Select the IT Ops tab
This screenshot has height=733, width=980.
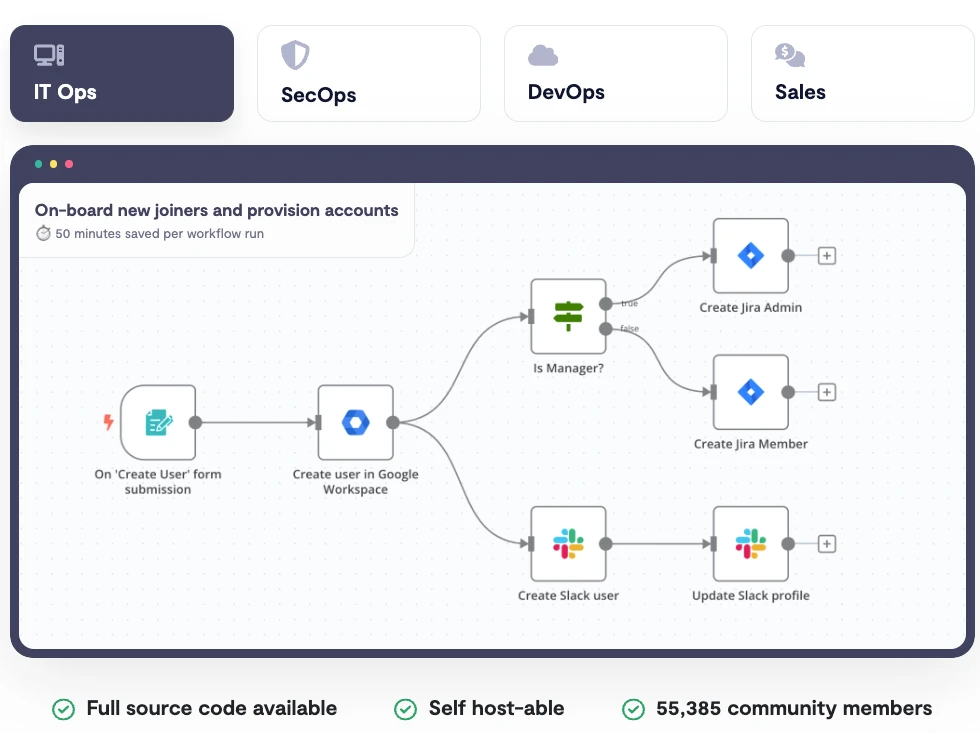click(122, 73)
